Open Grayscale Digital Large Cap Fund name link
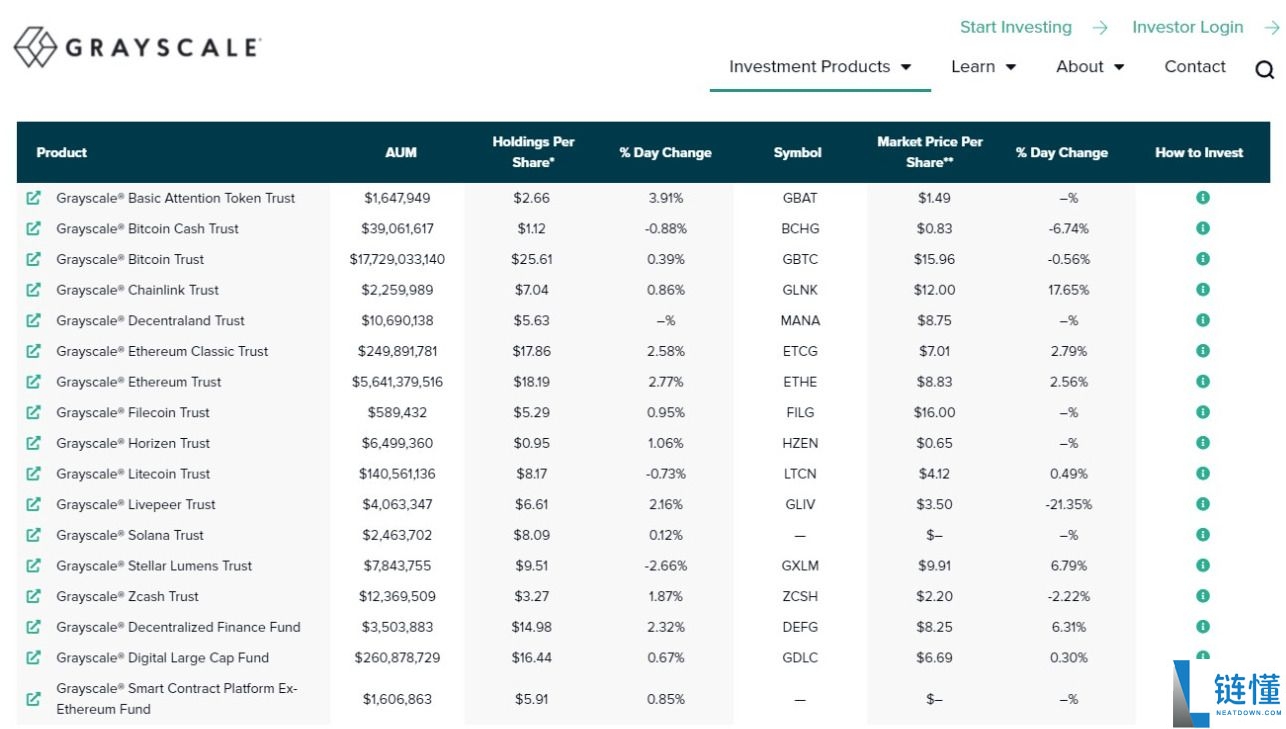Viewport: 1286px width, 729px height. pyautogui.click(x=162, y=658)
